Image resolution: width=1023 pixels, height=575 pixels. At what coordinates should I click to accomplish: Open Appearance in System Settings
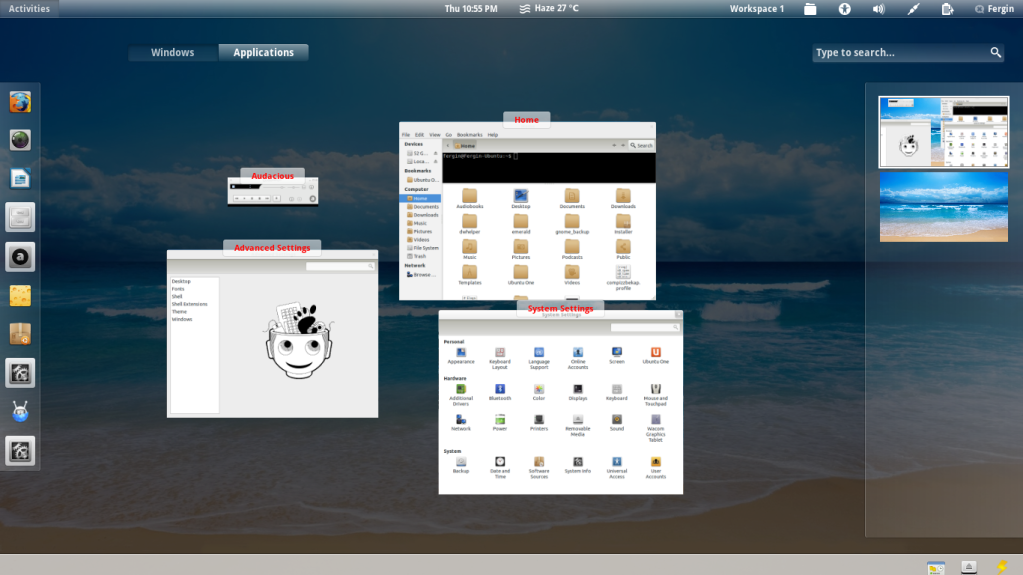pos(461,356)
